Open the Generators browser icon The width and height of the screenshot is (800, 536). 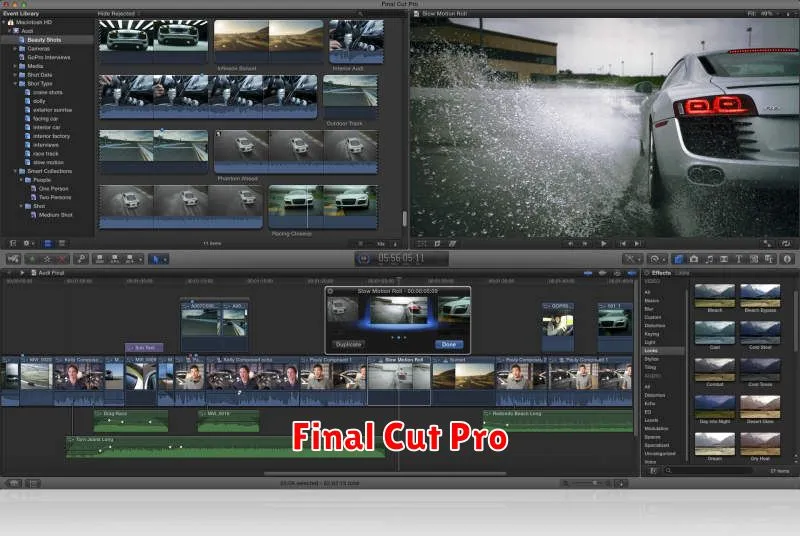pos(754,259)
